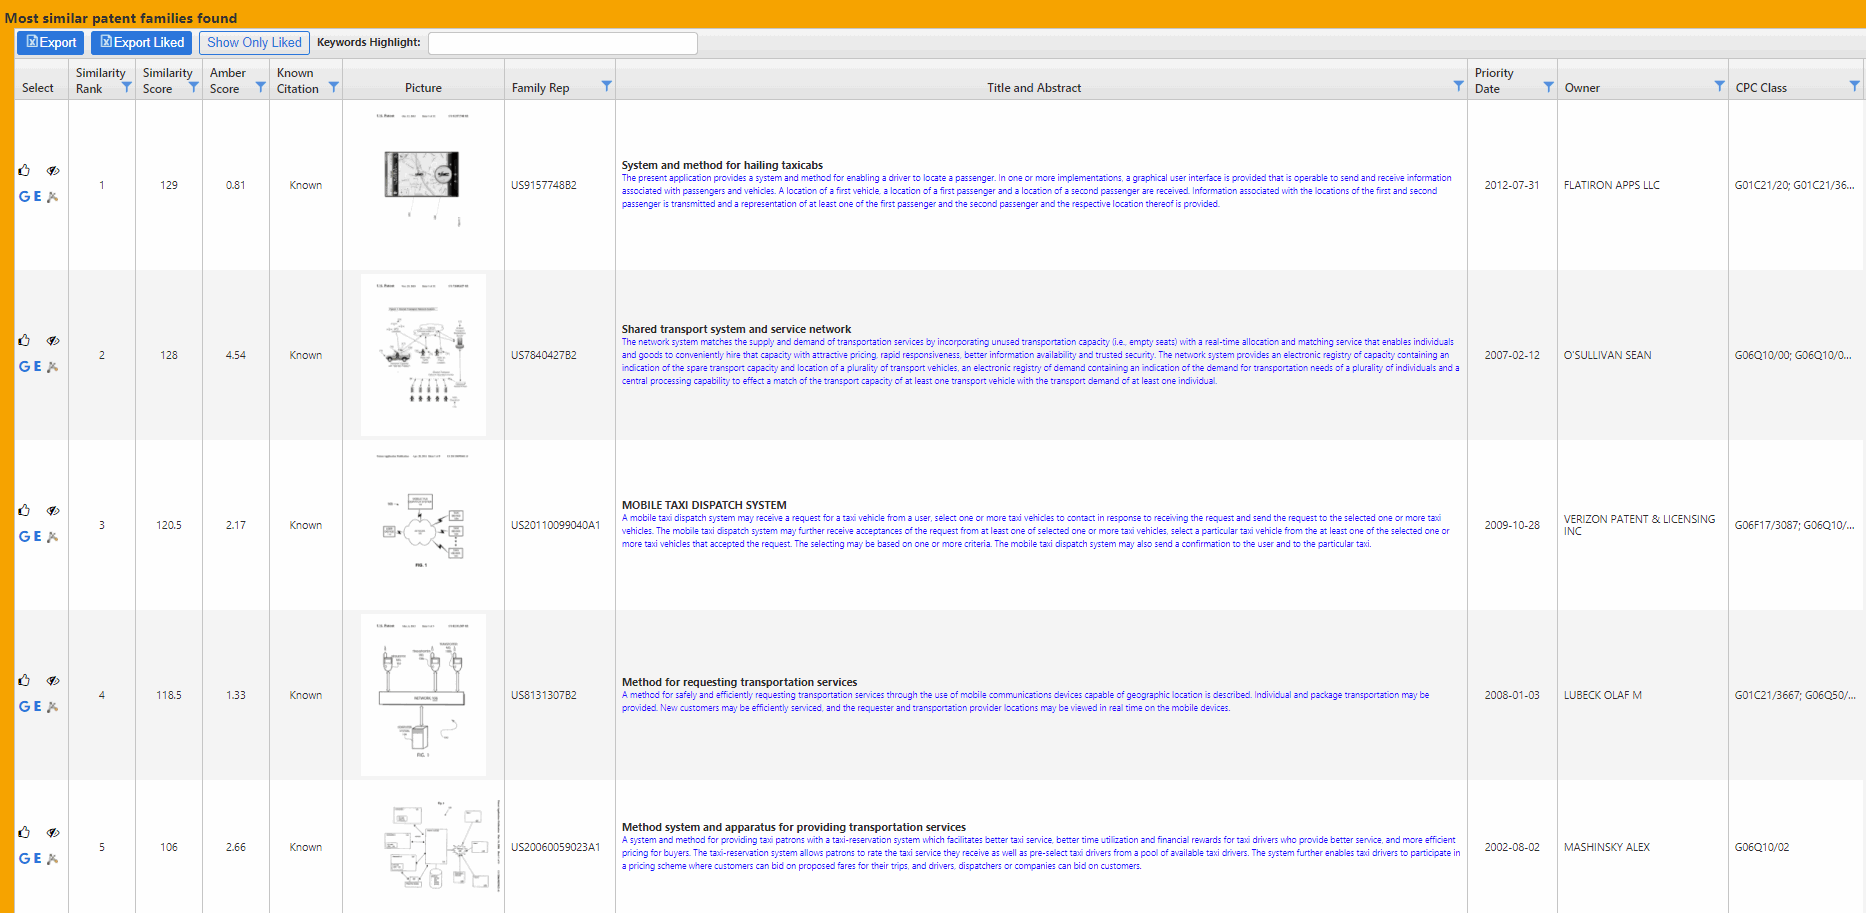Image resolution: width=1866 pixels, height=913 pixels.
Task: Click the Export button
Action: 50,42
